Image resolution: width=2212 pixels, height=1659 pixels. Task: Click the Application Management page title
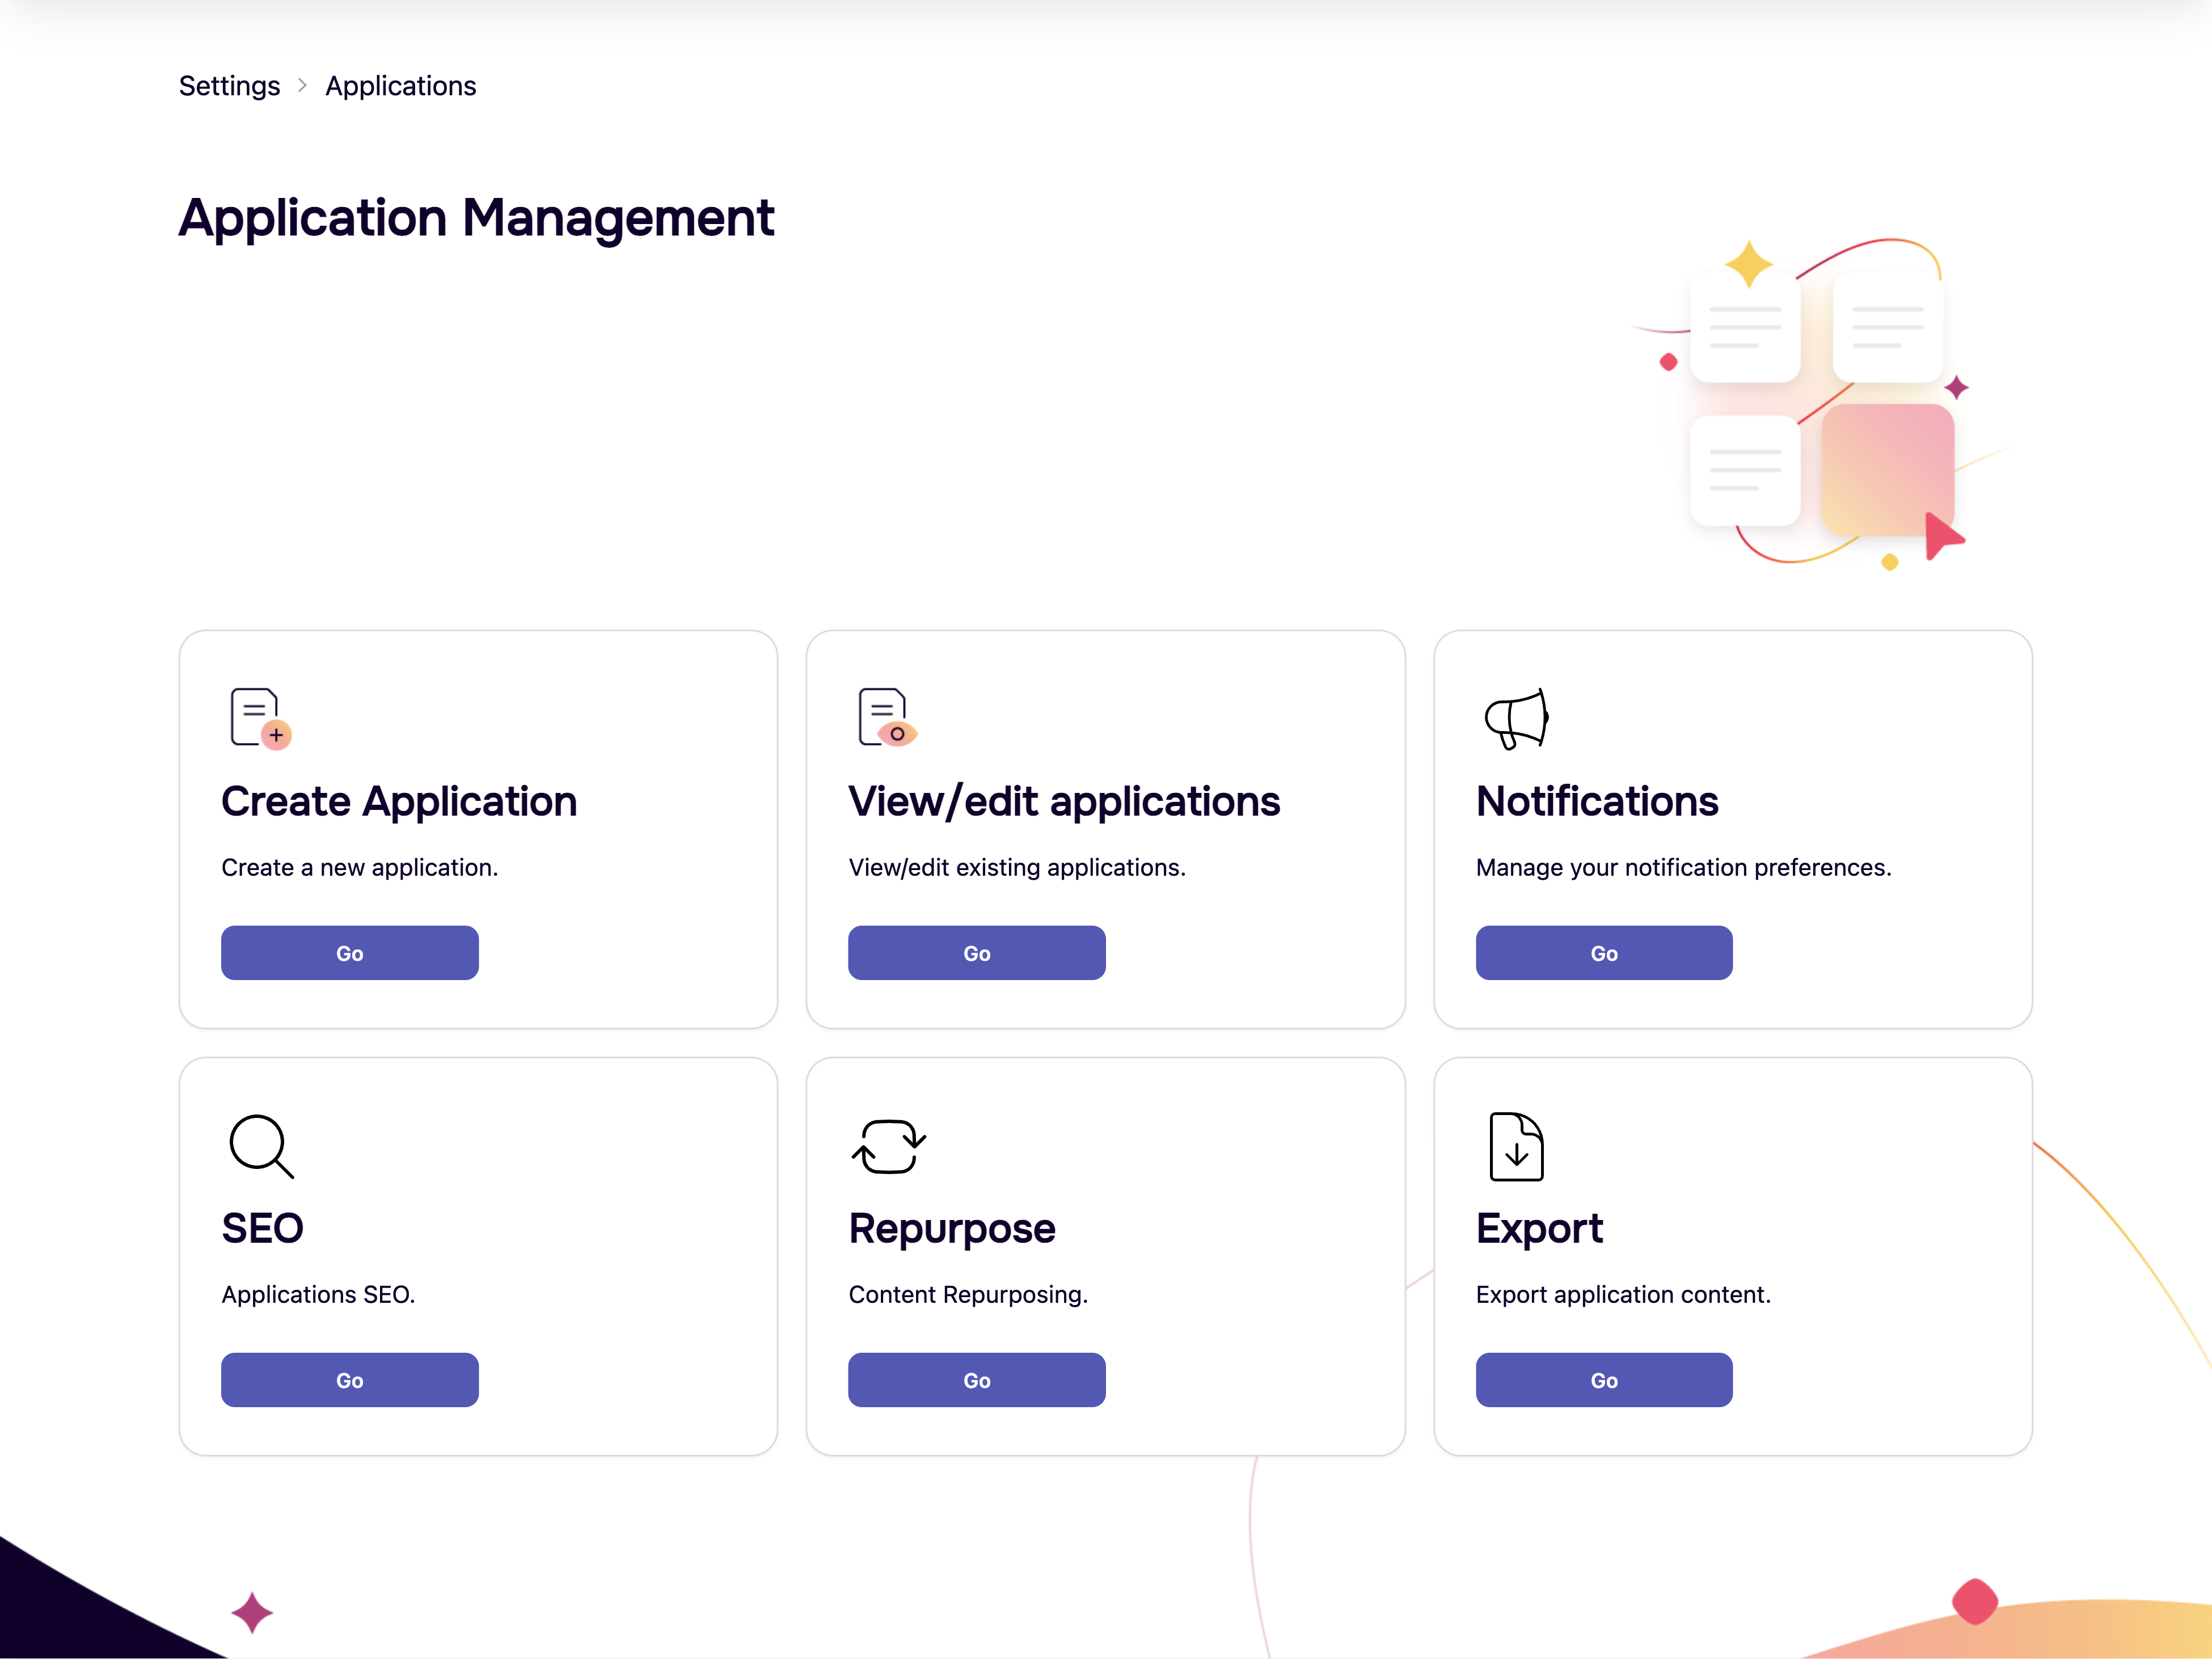(477, 218)
